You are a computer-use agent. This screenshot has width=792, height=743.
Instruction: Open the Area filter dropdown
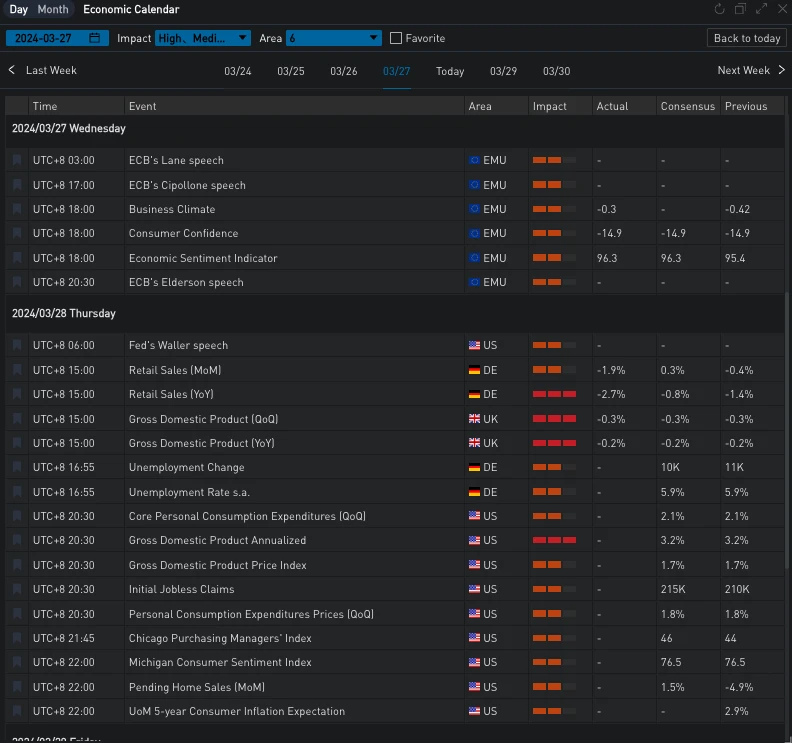333,38
